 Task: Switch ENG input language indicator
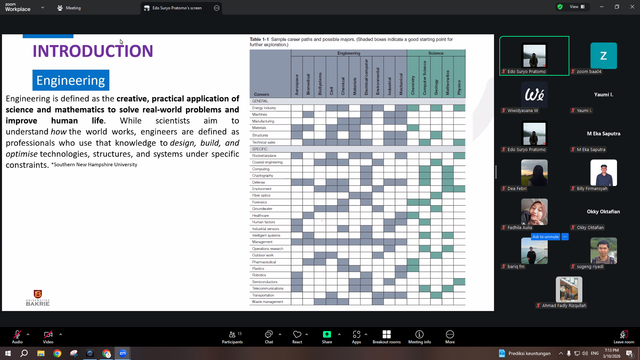(x=594, y=353)
